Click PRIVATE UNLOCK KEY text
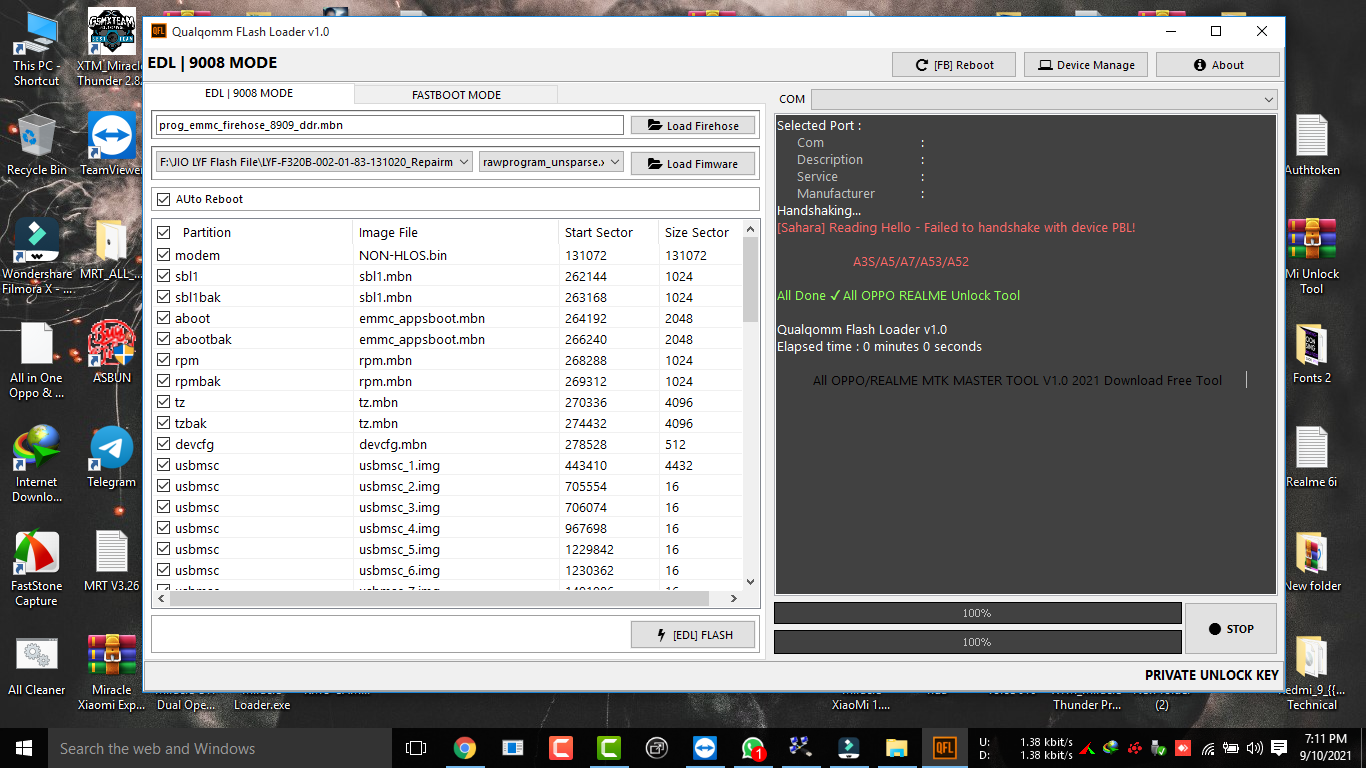The height and width of the screenshot is (768, 1366). click(1212, 675)
